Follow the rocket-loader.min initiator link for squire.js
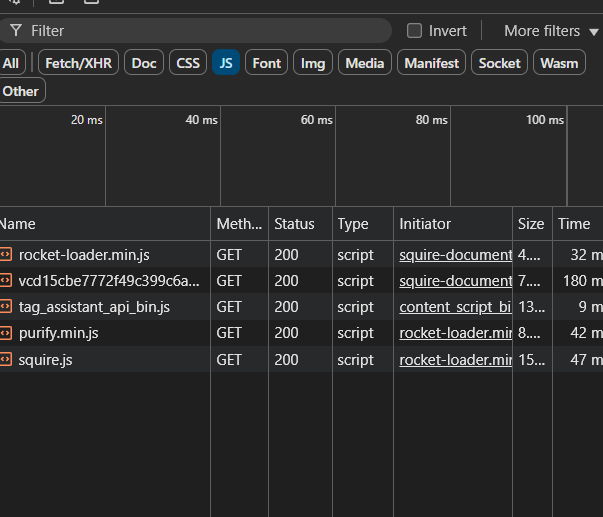This screenshot has width=603, height=517. tap(455, 359)
